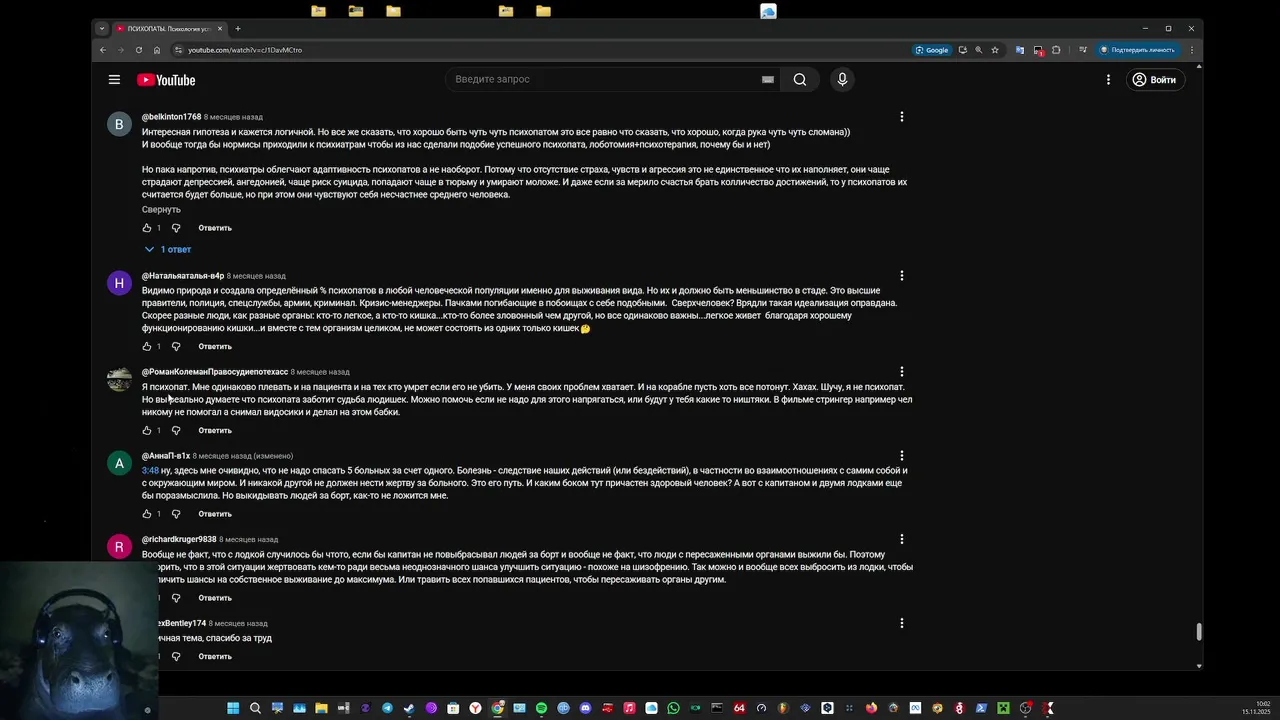Reply to @РоманКолеманПравосудиепотехасс comment

(215, 431)
